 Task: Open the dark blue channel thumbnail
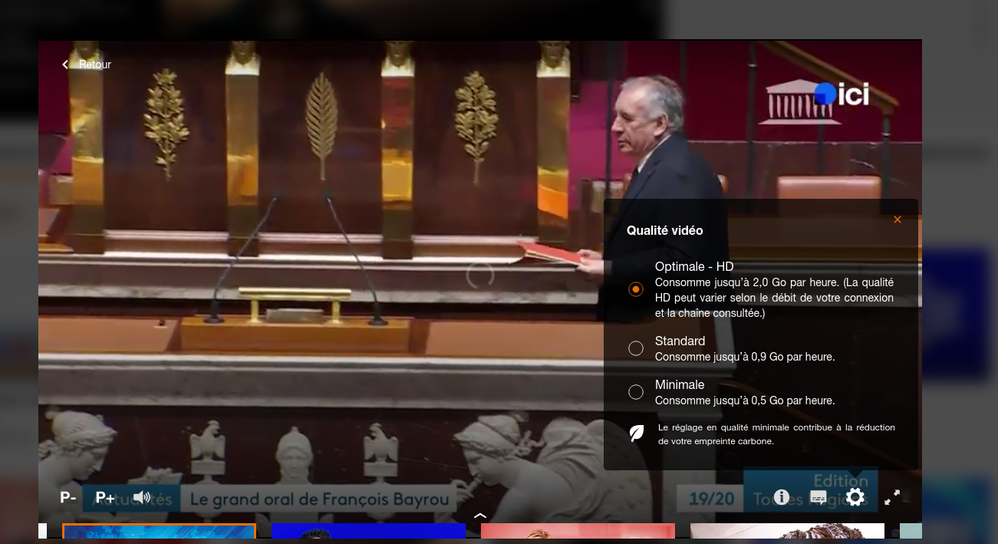369,531
